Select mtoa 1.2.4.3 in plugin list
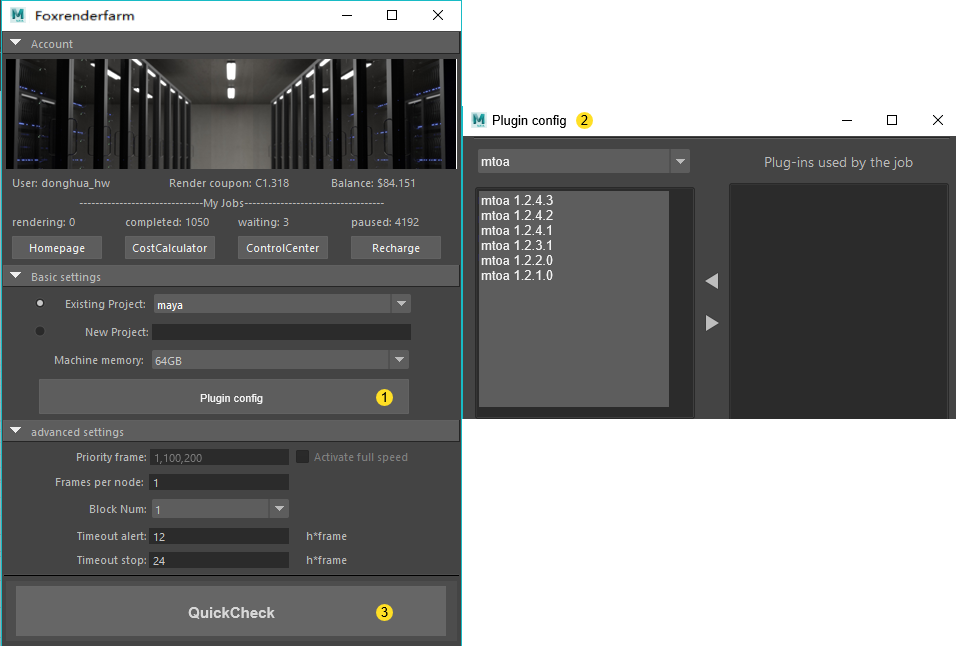The height and width of the screenshot is (646, 956). coord(516,201)
